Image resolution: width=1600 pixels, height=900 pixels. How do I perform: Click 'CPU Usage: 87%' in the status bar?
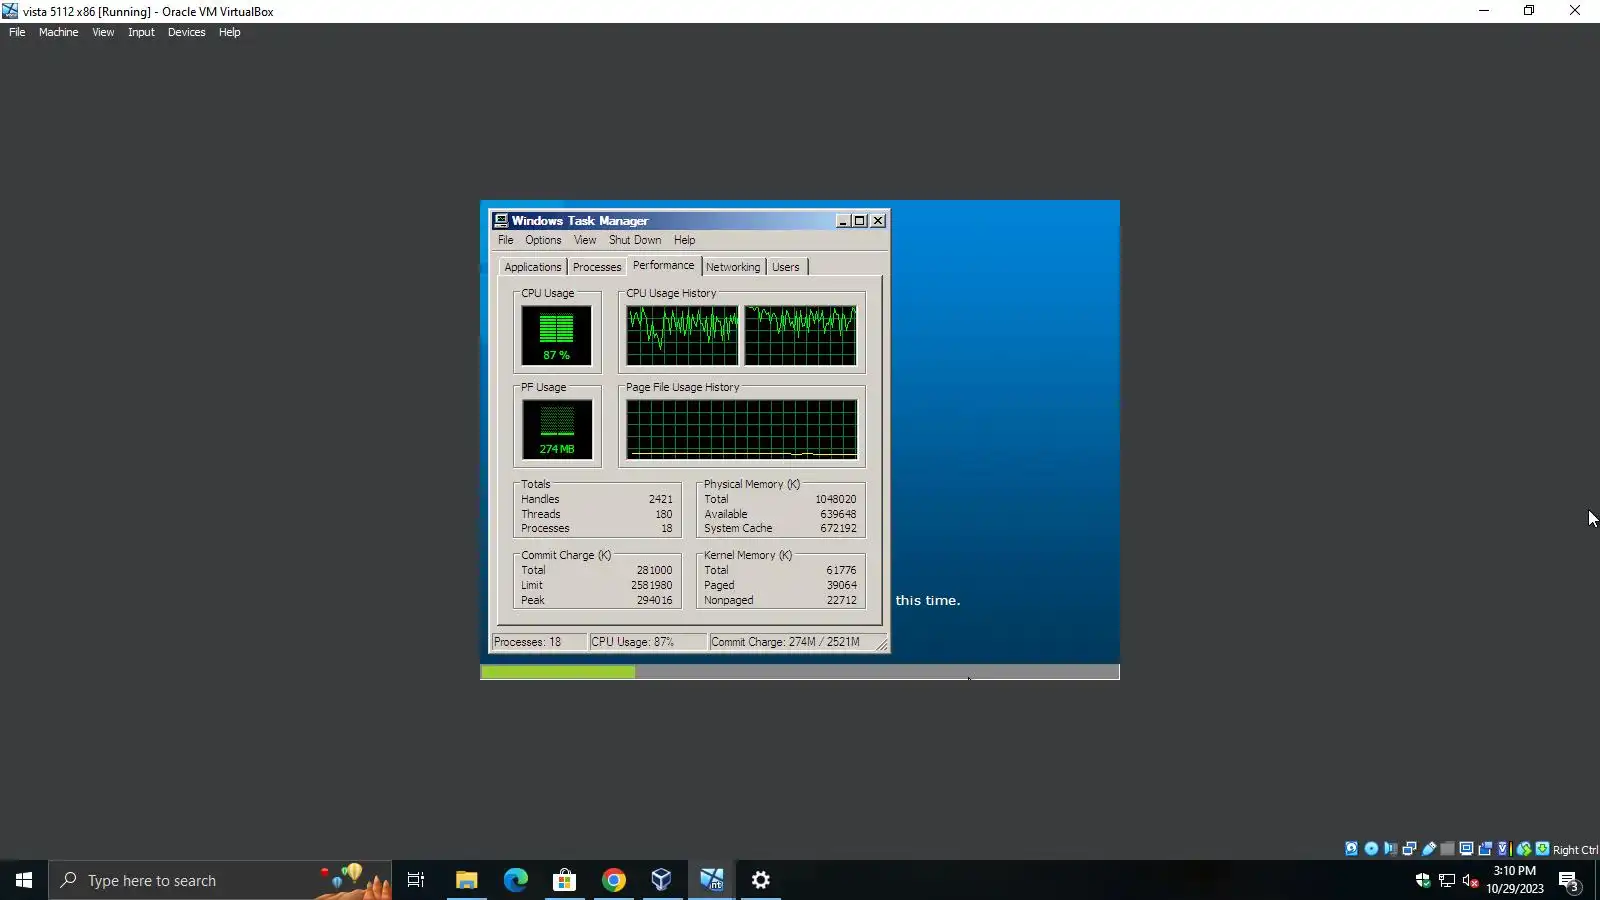click(633, 642)
